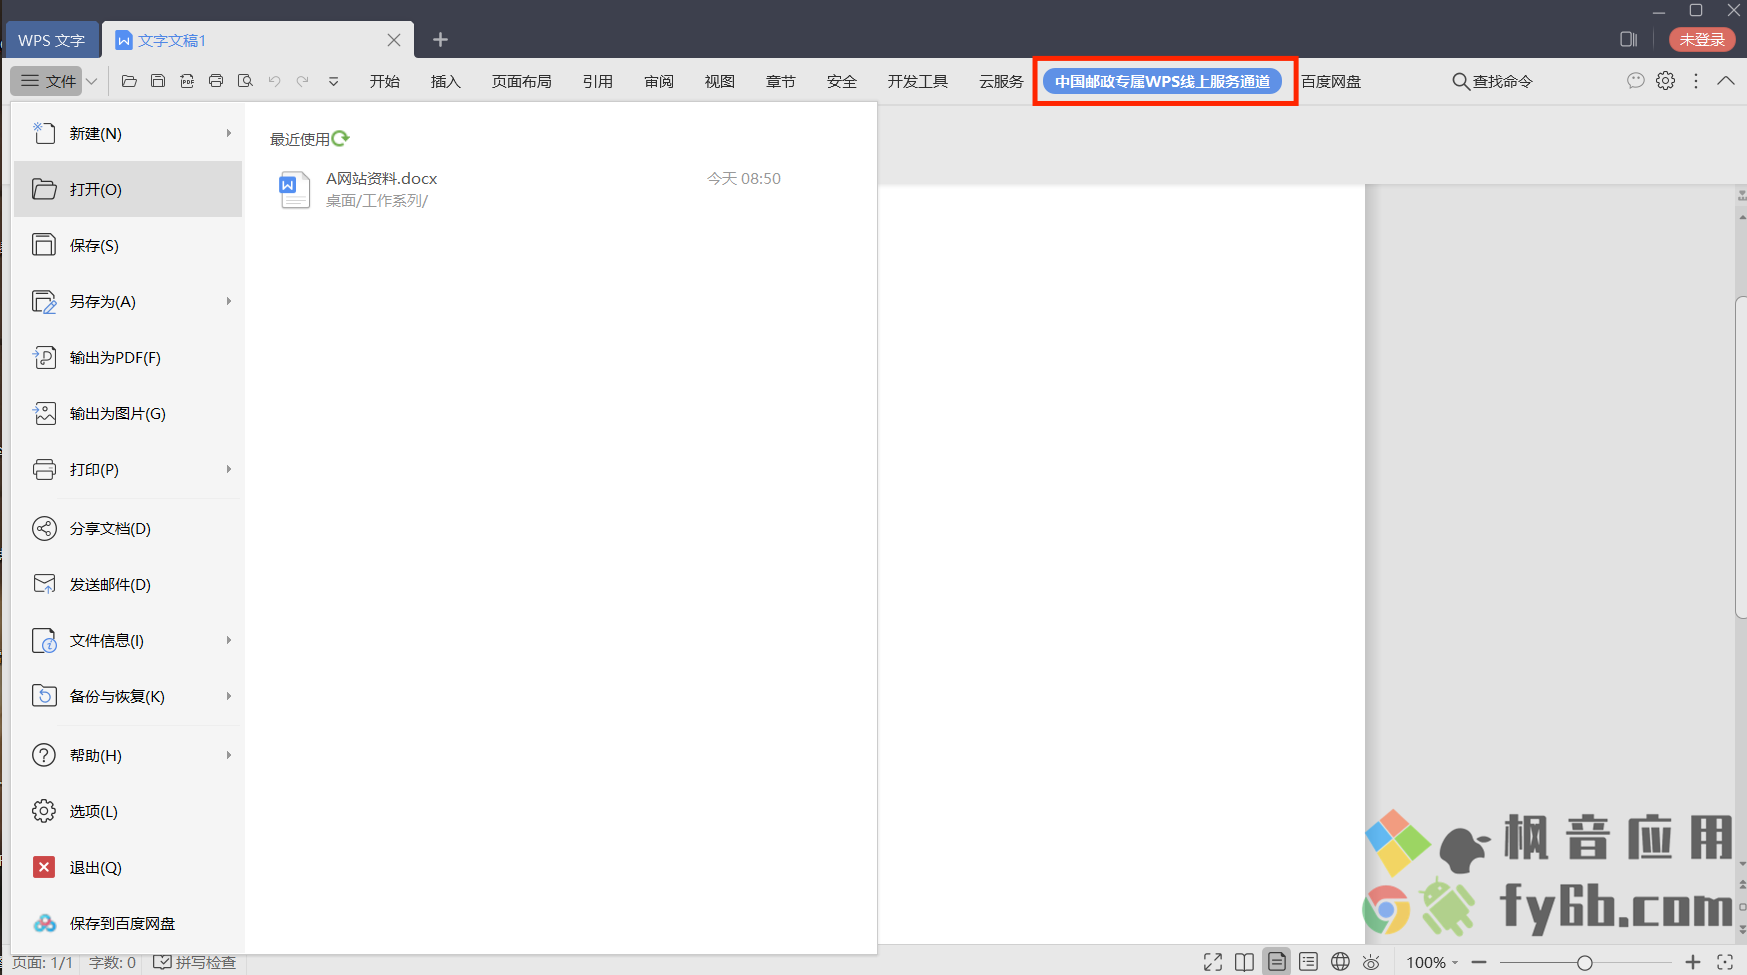Viewport: 1747px width, 975px height.
Task: Expand the 新建(N) submenu arrow
Action: 229,133
